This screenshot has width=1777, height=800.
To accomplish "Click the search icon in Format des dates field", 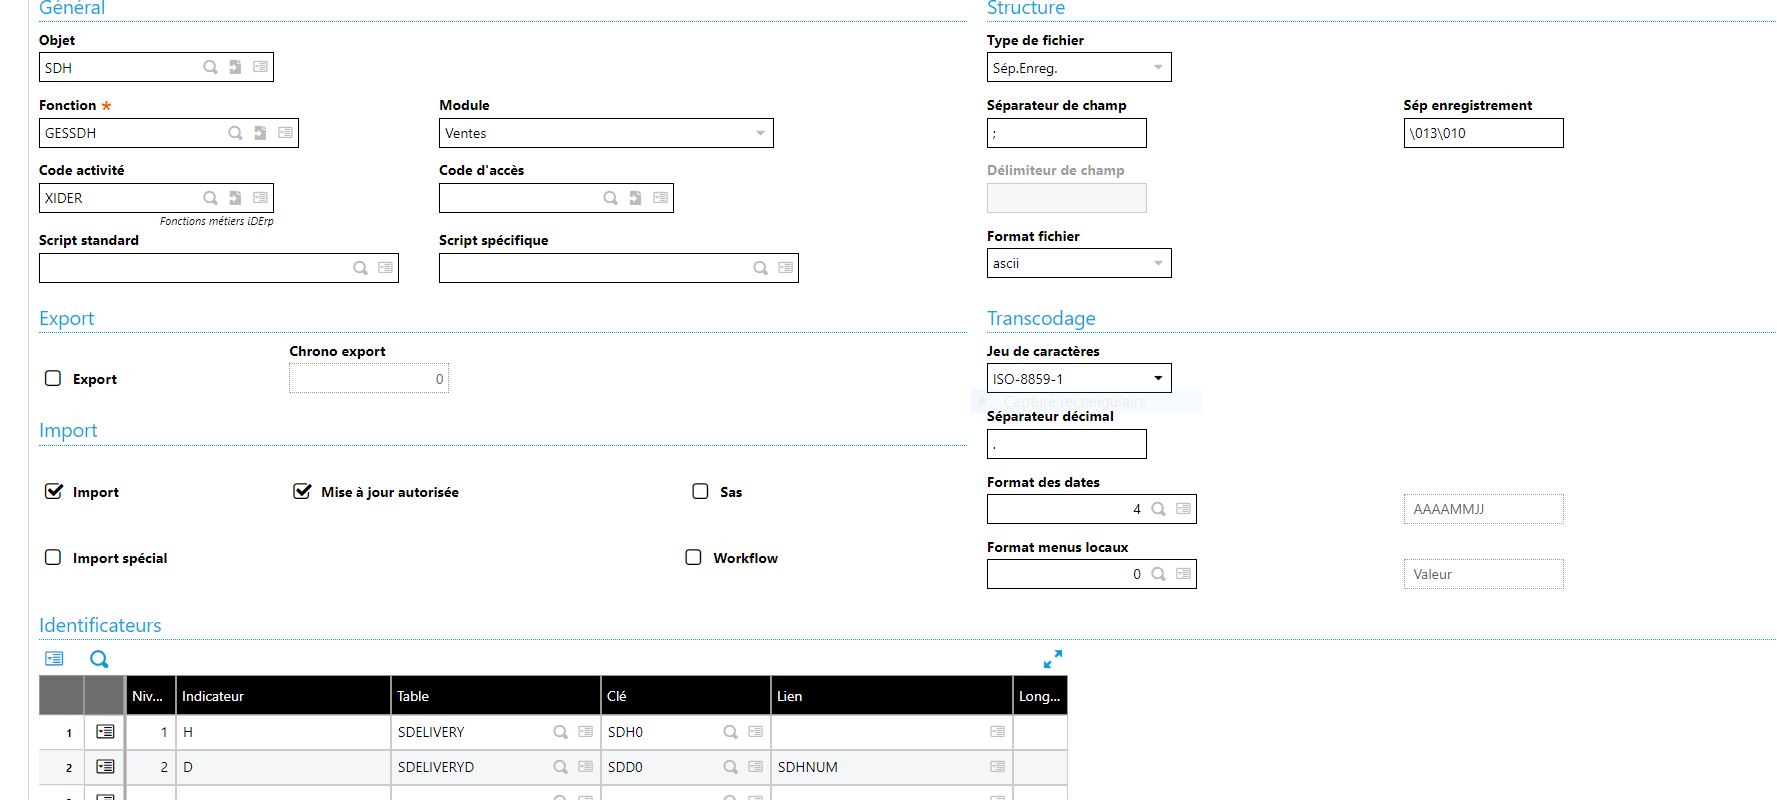I will click(1158, 509).
